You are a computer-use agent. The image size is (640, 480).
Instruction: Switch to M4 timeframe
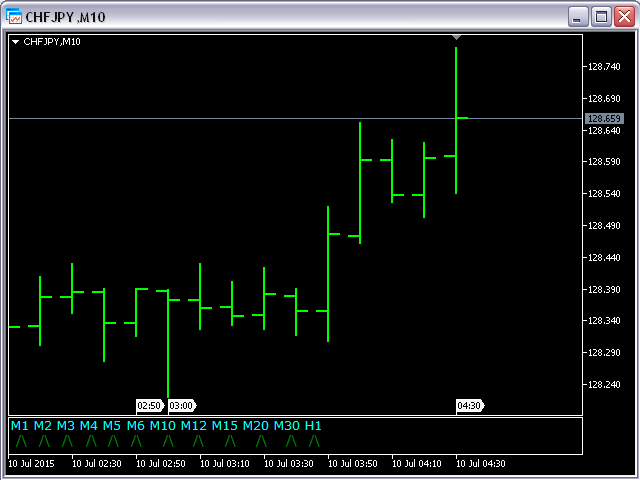click(x=89, y=426)
